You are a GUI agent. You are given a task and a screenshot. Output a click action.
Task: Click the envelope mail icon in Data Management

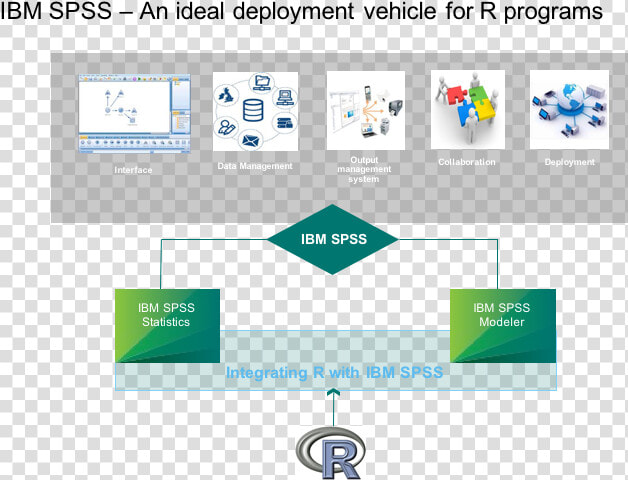(250, 141)
